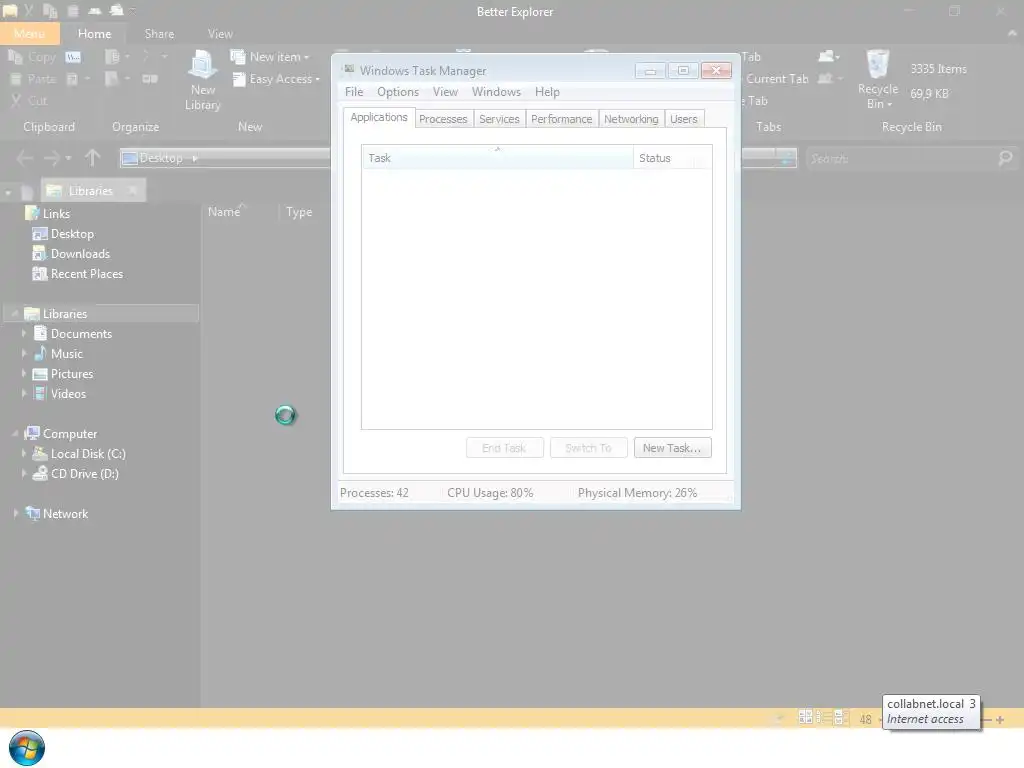Click the Windows Start orb

pos(27,748)
